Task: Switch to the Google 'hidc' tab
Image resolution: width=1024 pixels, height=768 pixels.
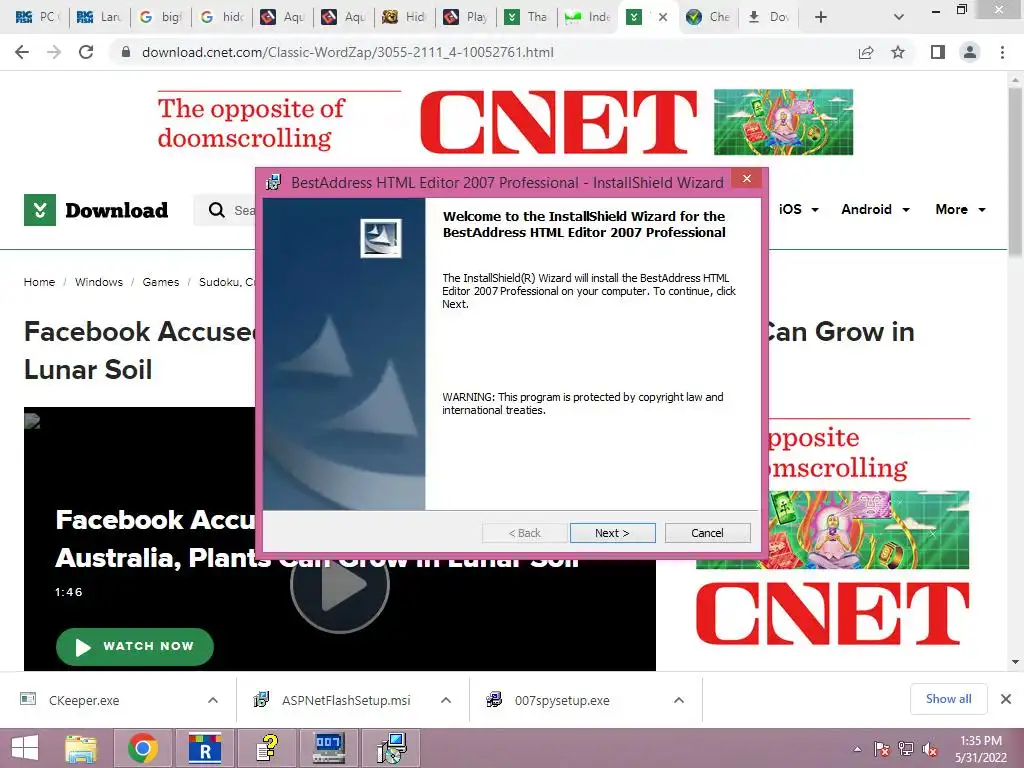Action: click(x=222, y=17)
